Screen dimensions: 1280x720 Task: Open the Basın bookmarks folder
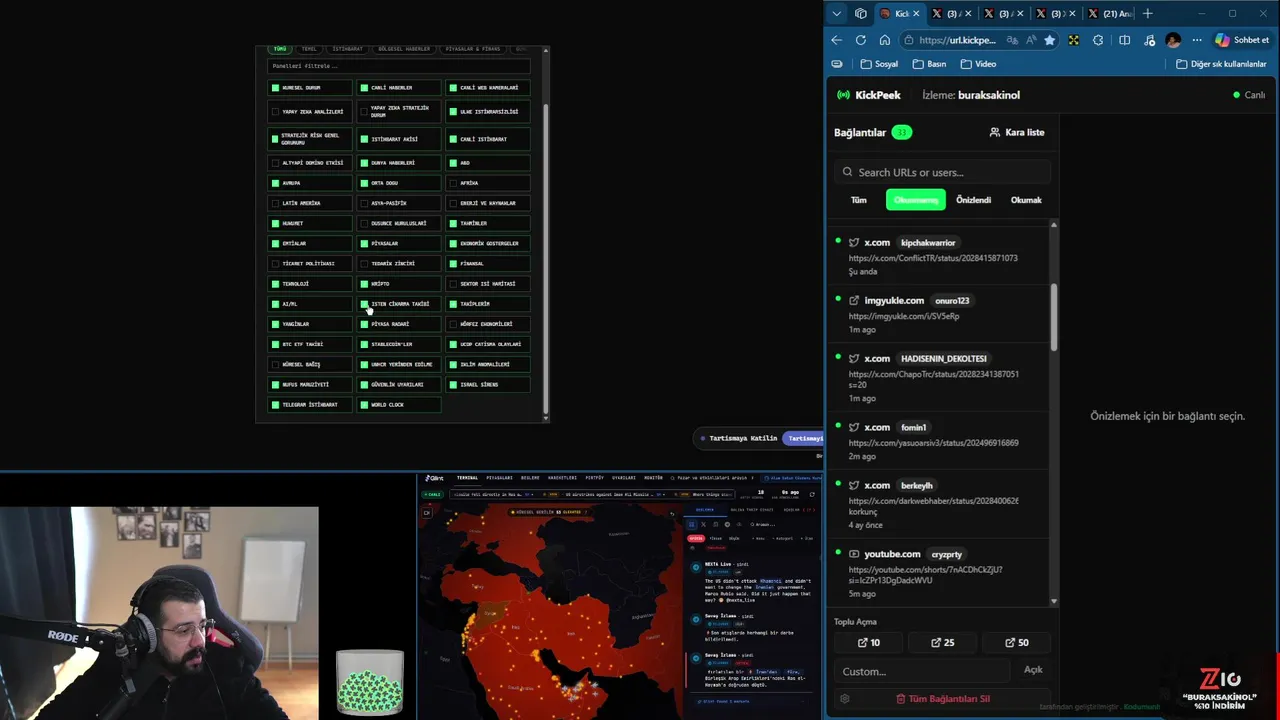[x=929, y=64]
